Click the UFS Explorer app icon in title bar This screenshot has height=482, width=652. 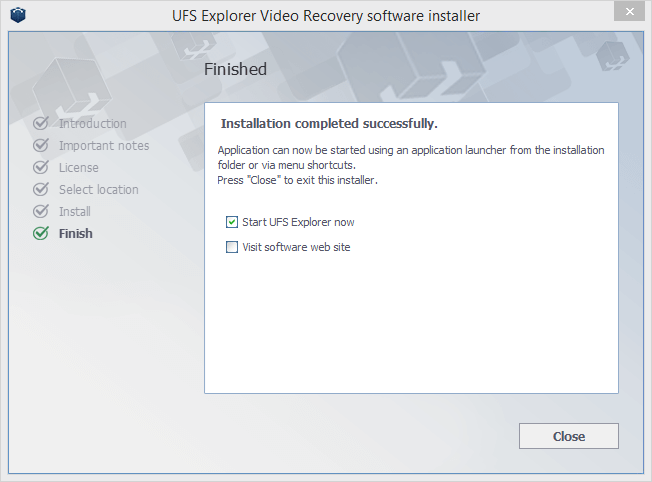[x=18, y=15]
